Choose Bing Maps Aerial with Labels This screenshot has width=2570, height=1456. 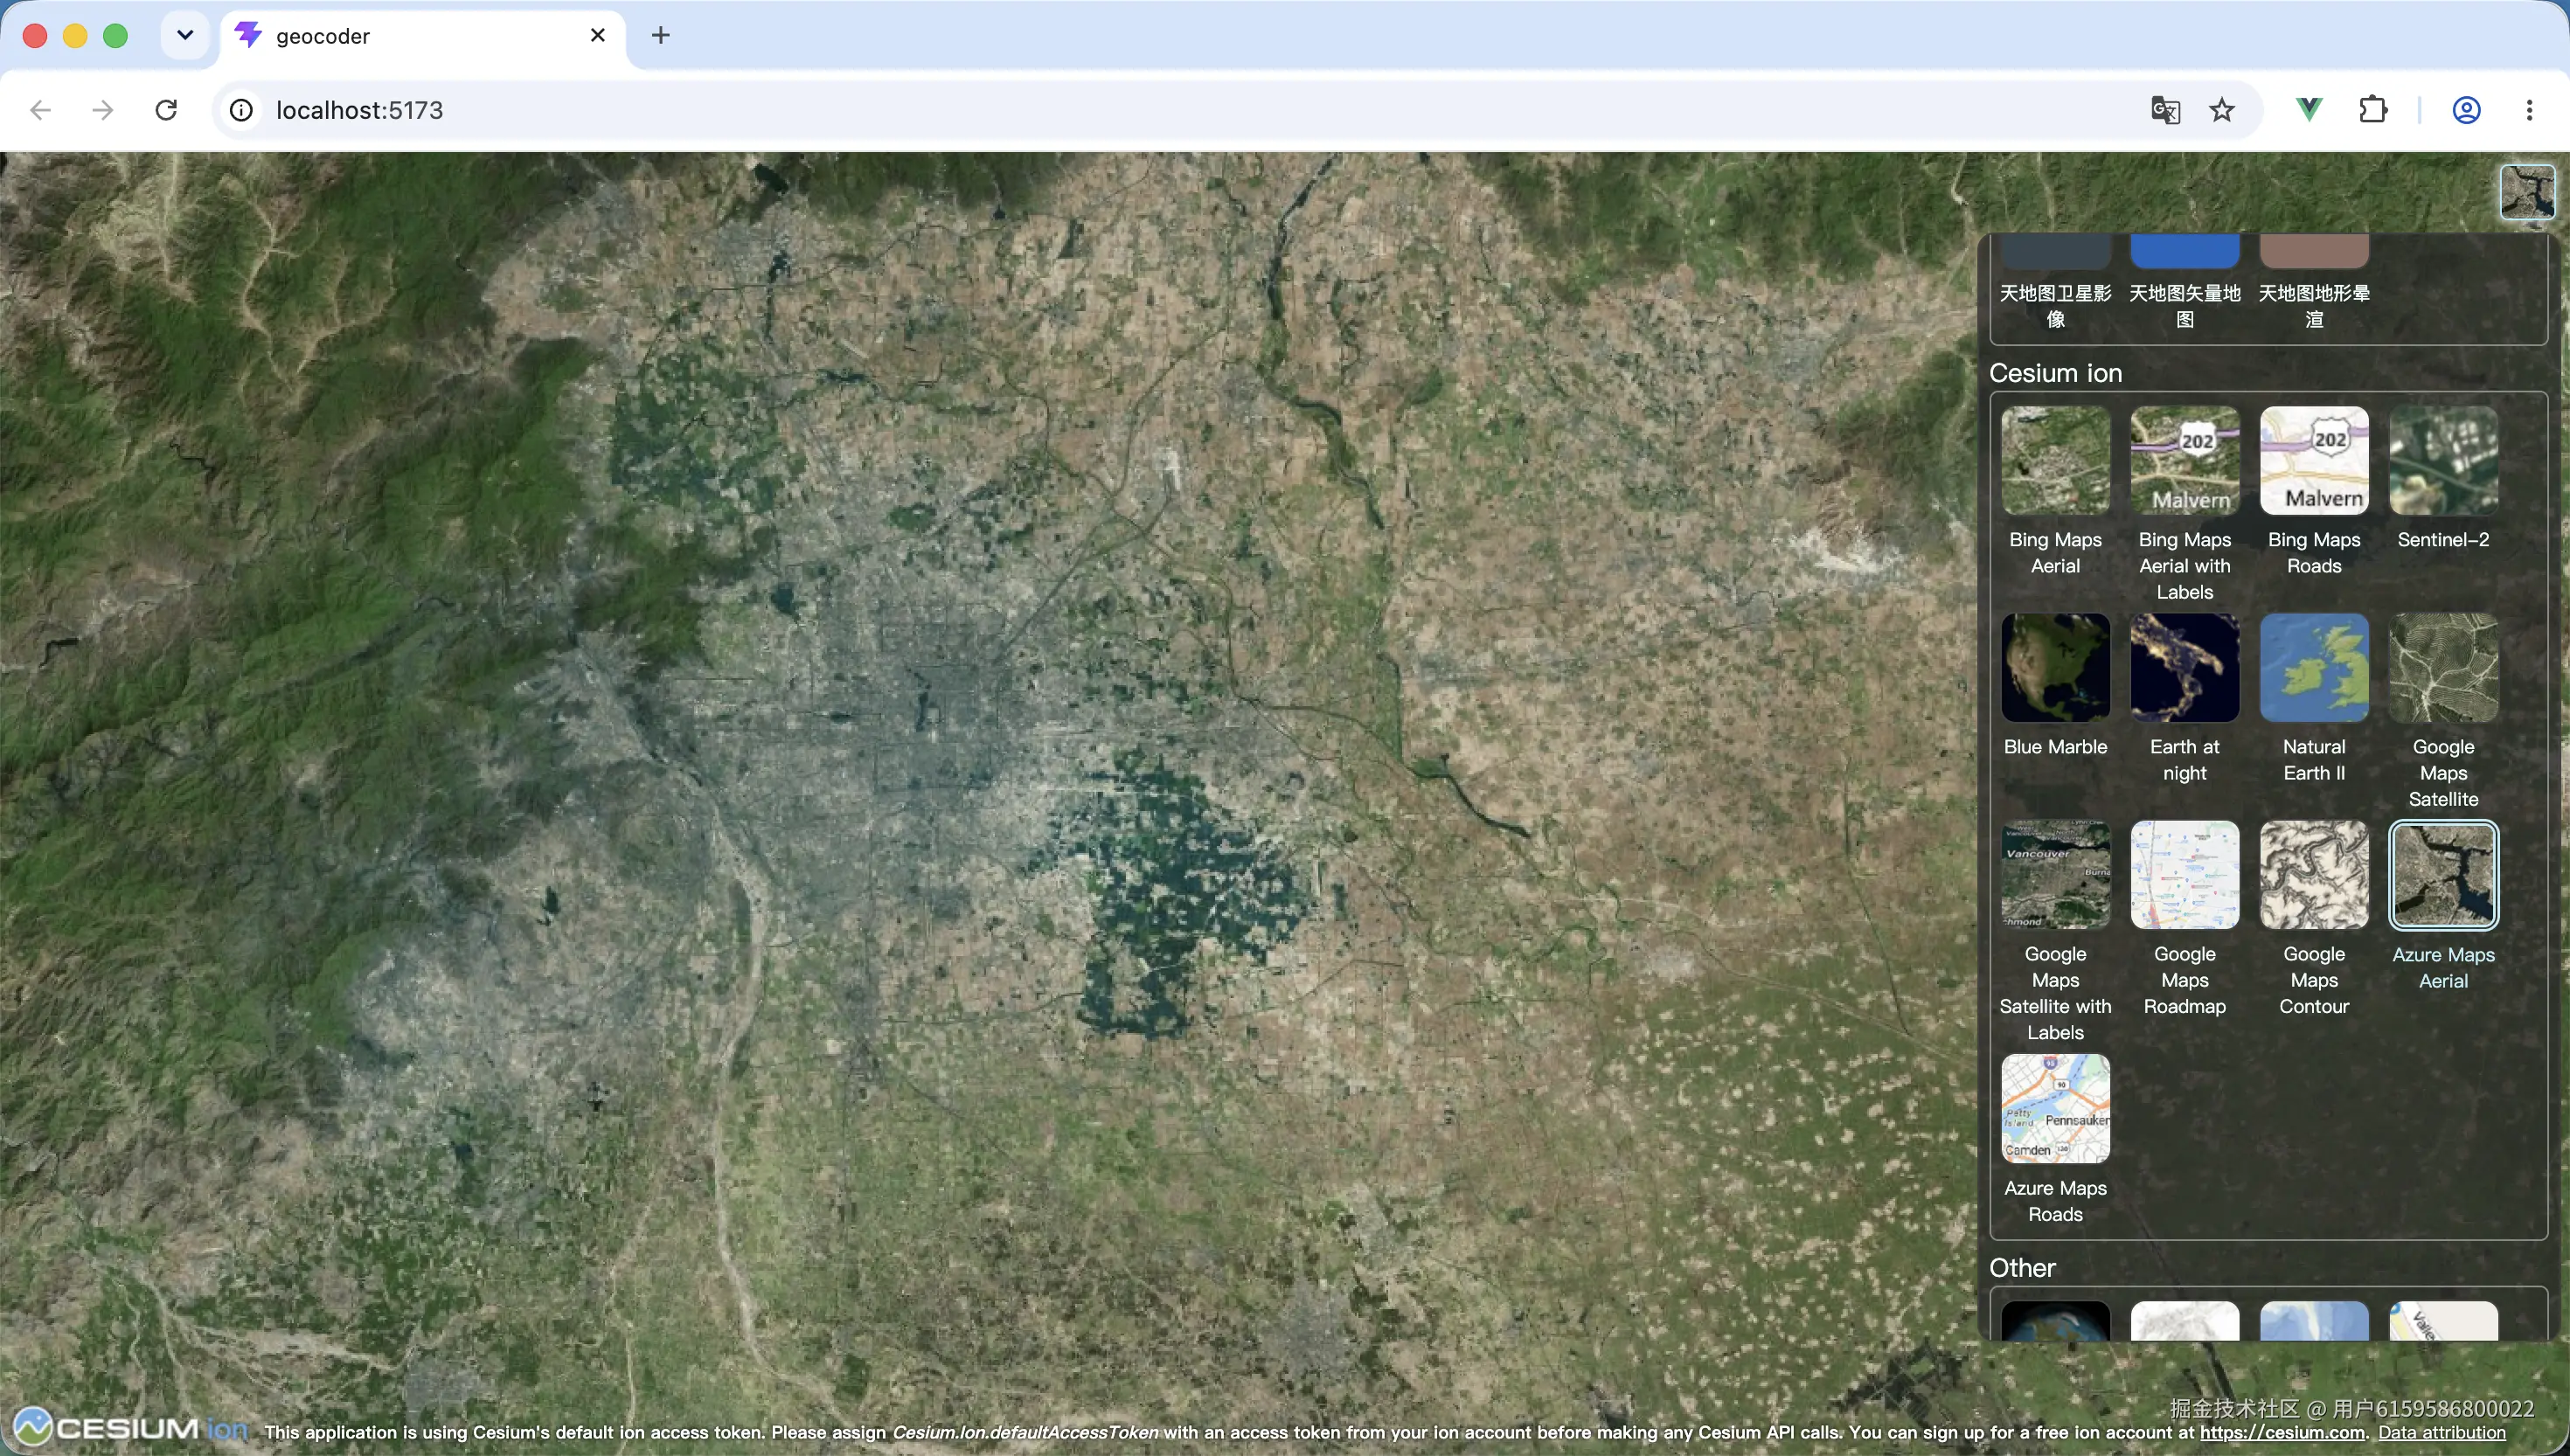click(x=2184, y=461)
